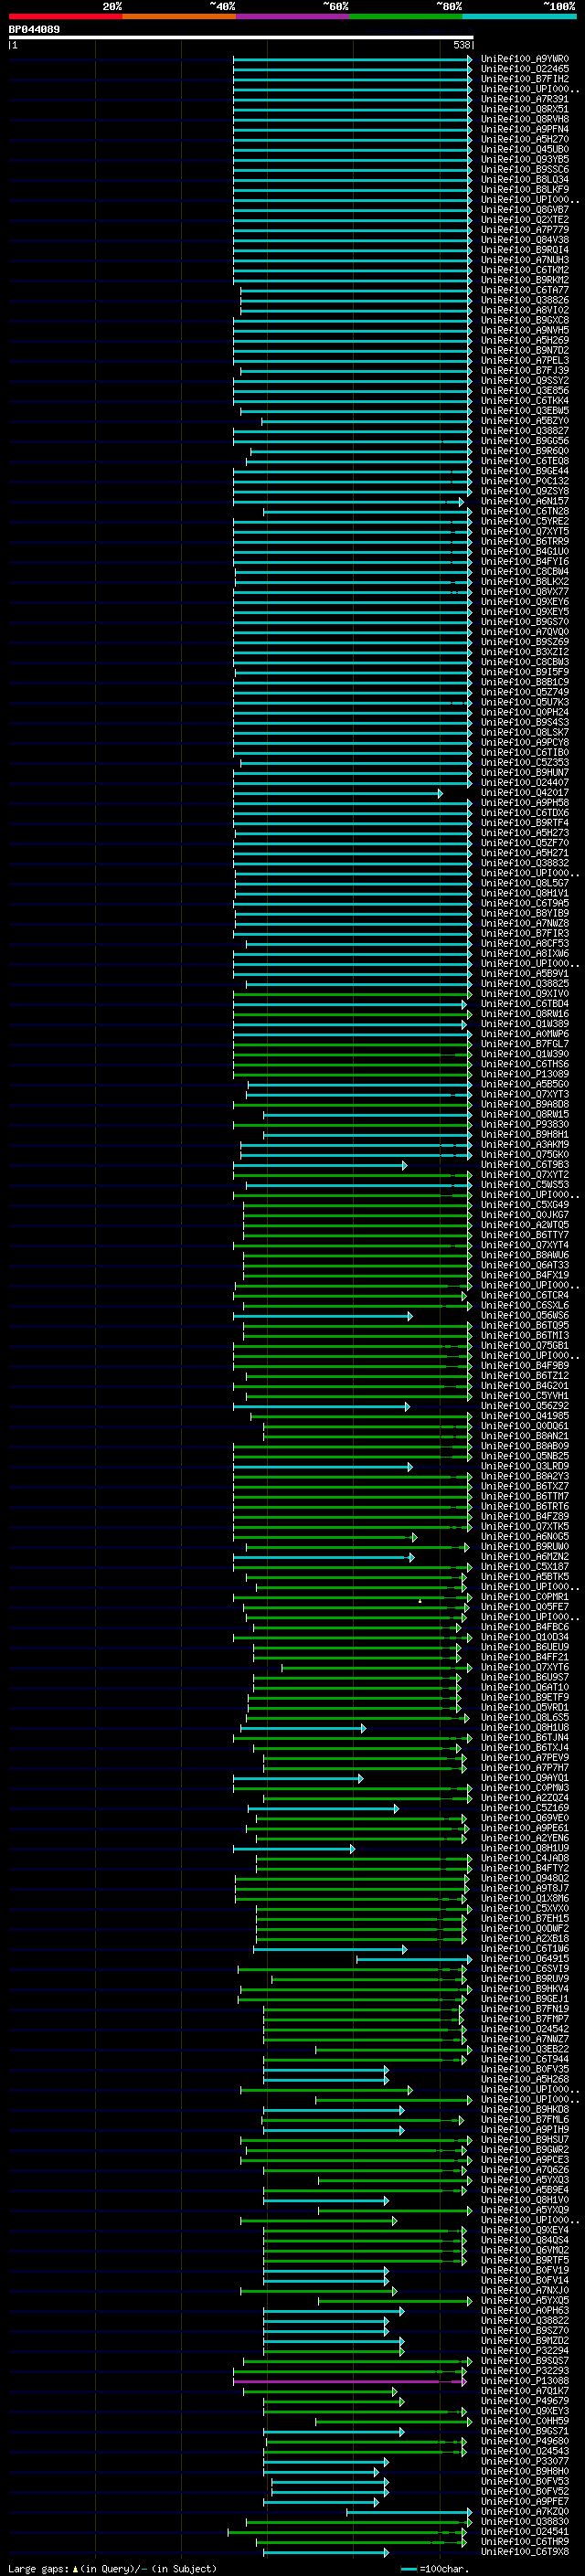585x2576 pixels.
Task: Select the label UniRef100_Q84V38
Action: point(525,240)
